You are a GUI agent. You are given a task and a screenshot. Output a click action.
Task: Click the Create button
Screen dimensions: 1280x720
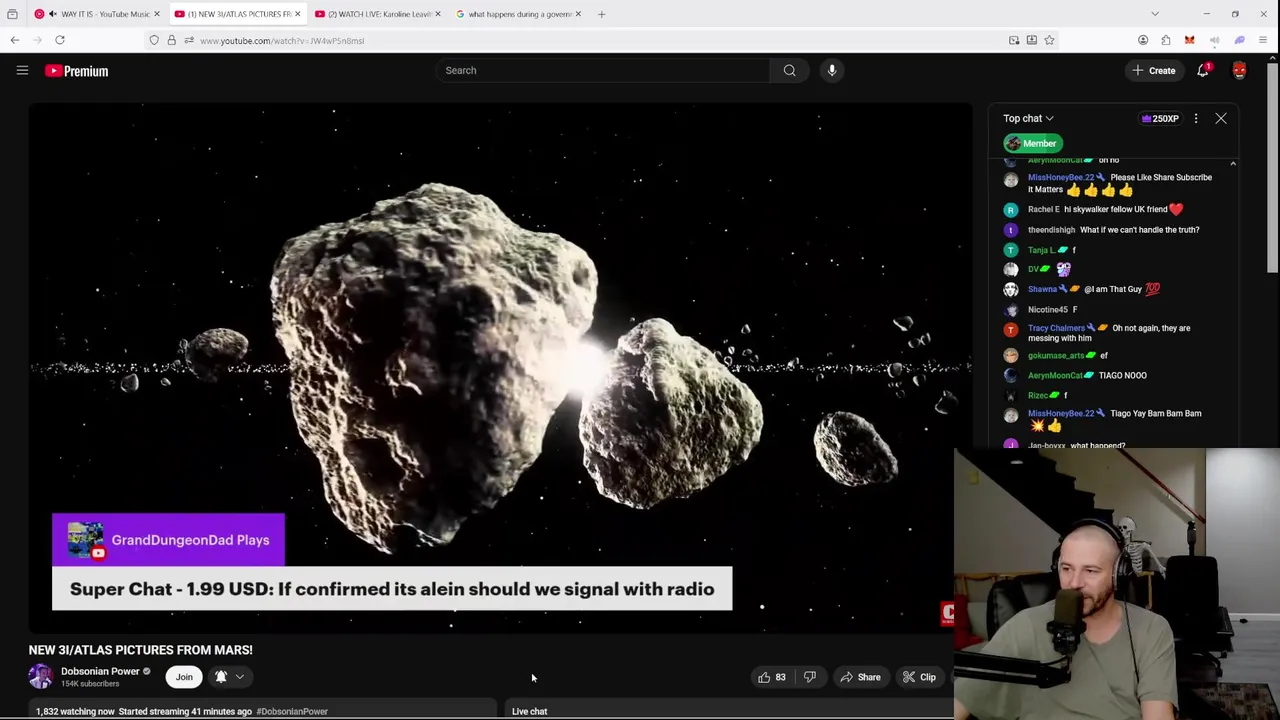pos(1153,70)
